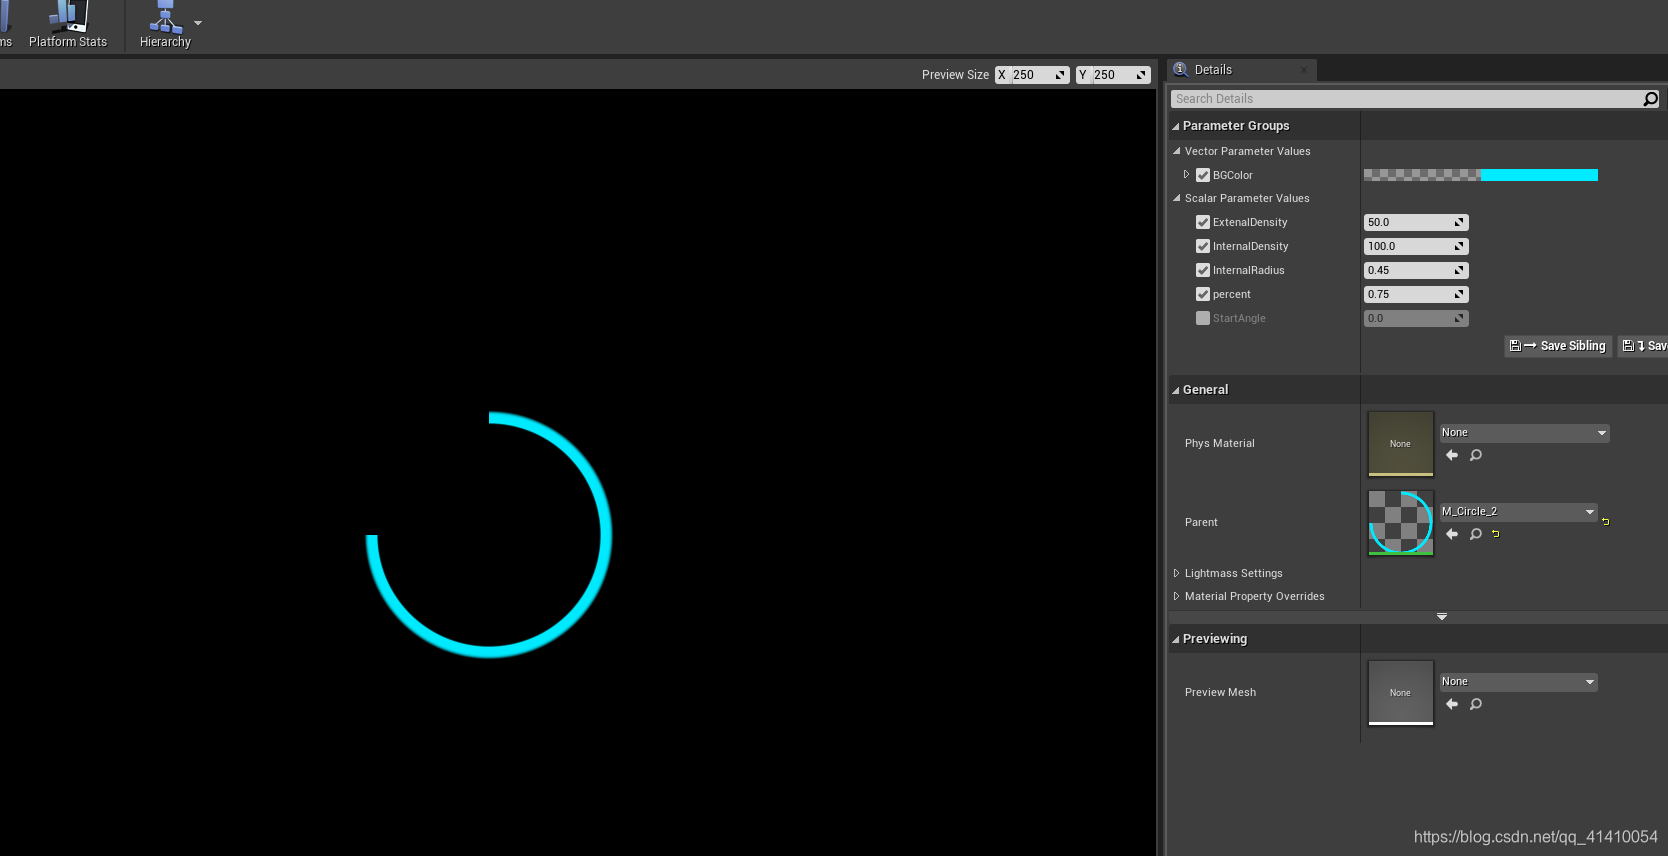Open the Hierarchy toolbar button
This screenshot has width=1668, height=856.
point(165,25)
